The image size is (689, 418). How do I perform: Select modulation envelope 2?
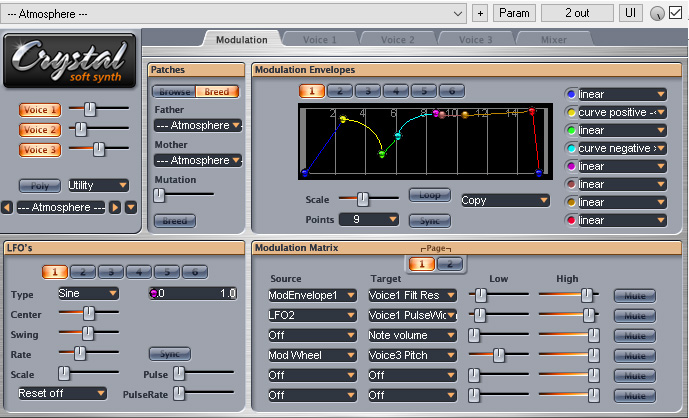coord(340,91)
